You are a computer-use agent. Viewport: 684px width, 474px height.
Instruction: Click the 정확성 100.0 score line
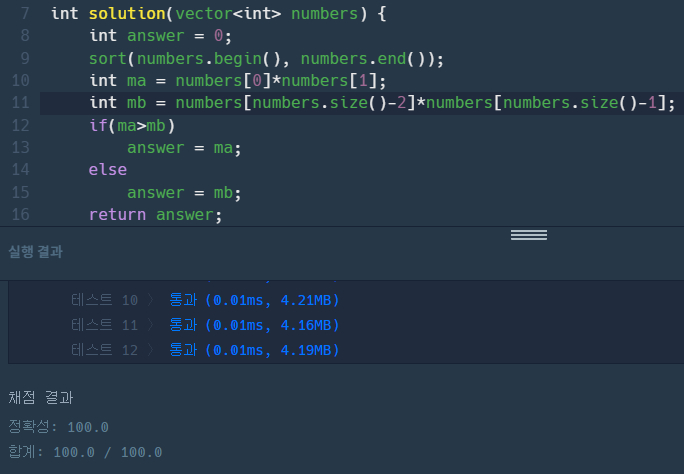click(58, 427)
